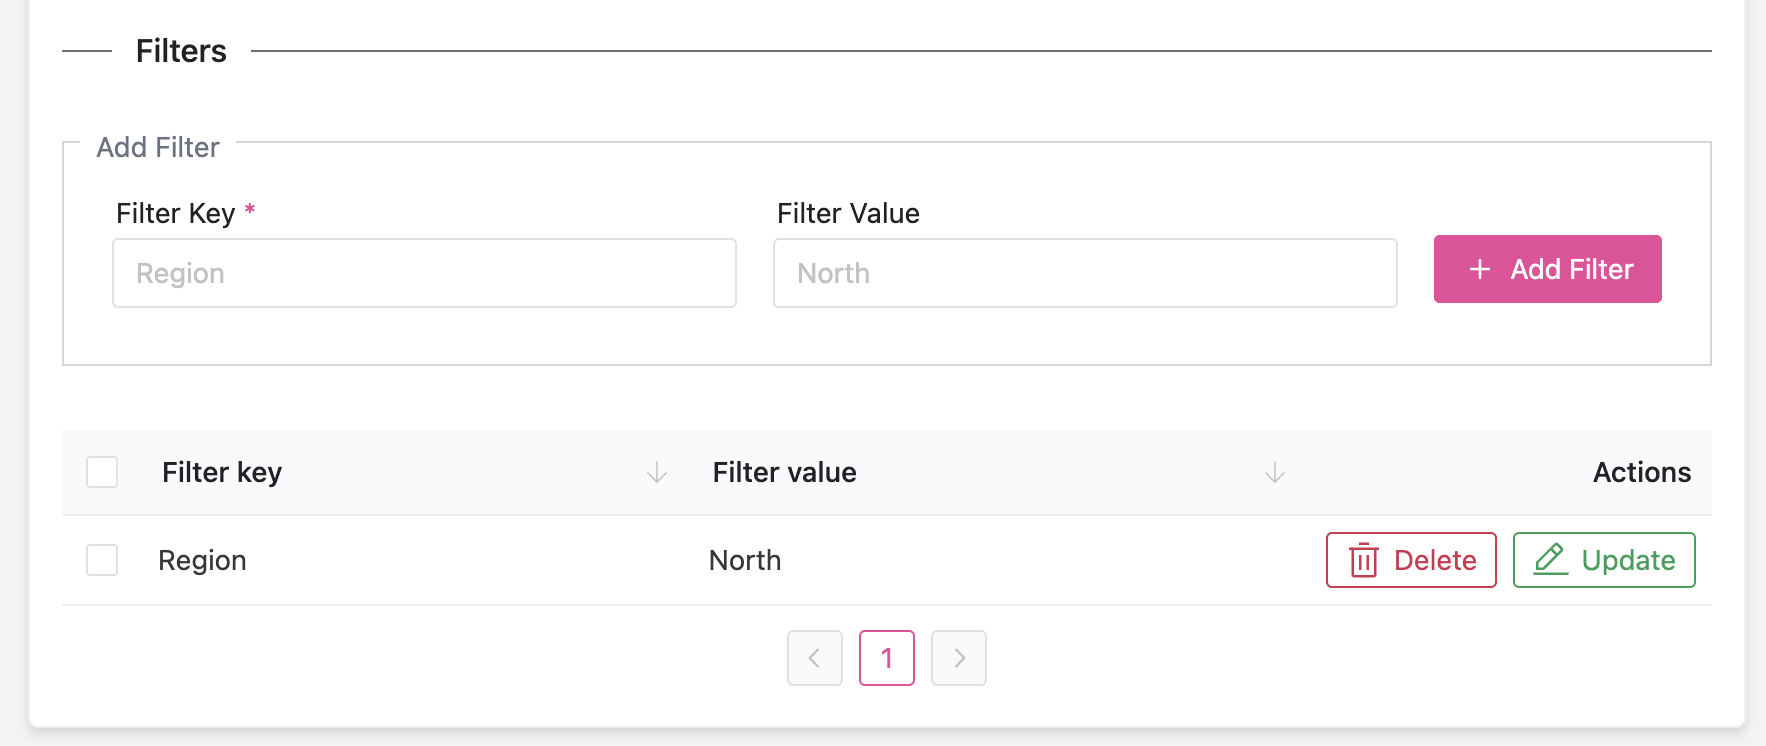Screen dimensions: 1766x746
Task: Focus the Filter Key input field
Action: click(424, 273)
